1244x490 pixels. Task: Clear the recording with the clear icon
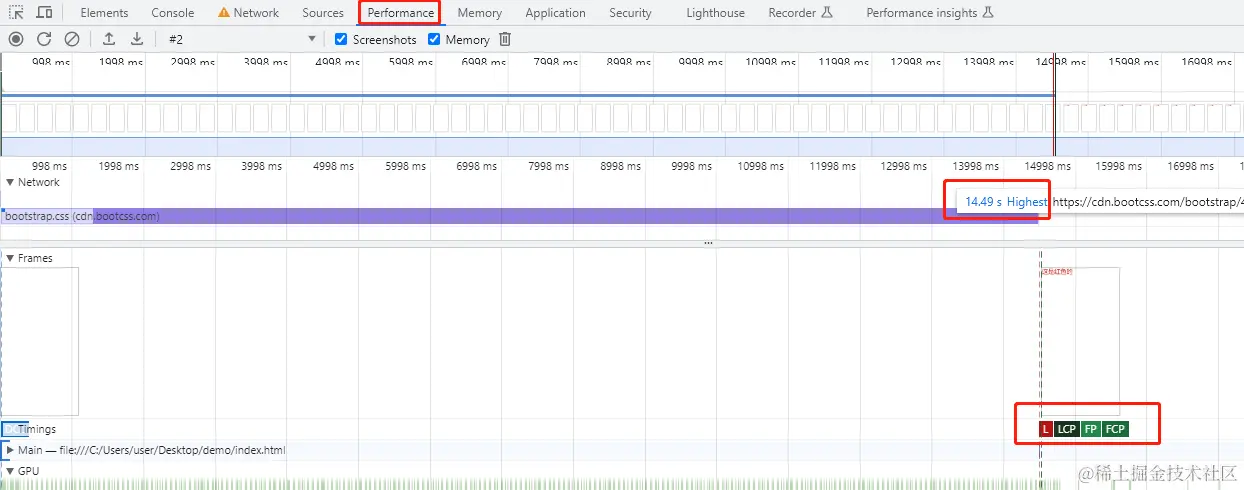[72, 39]
